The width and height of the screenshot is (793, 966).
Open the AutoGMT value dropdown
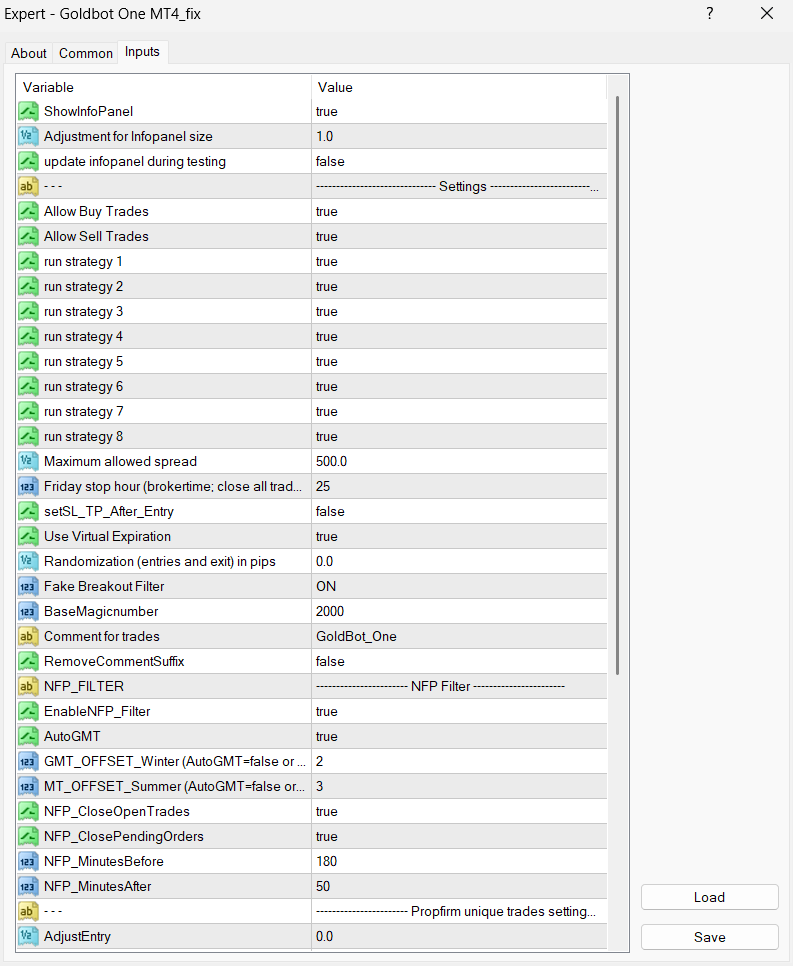(458, 736)
